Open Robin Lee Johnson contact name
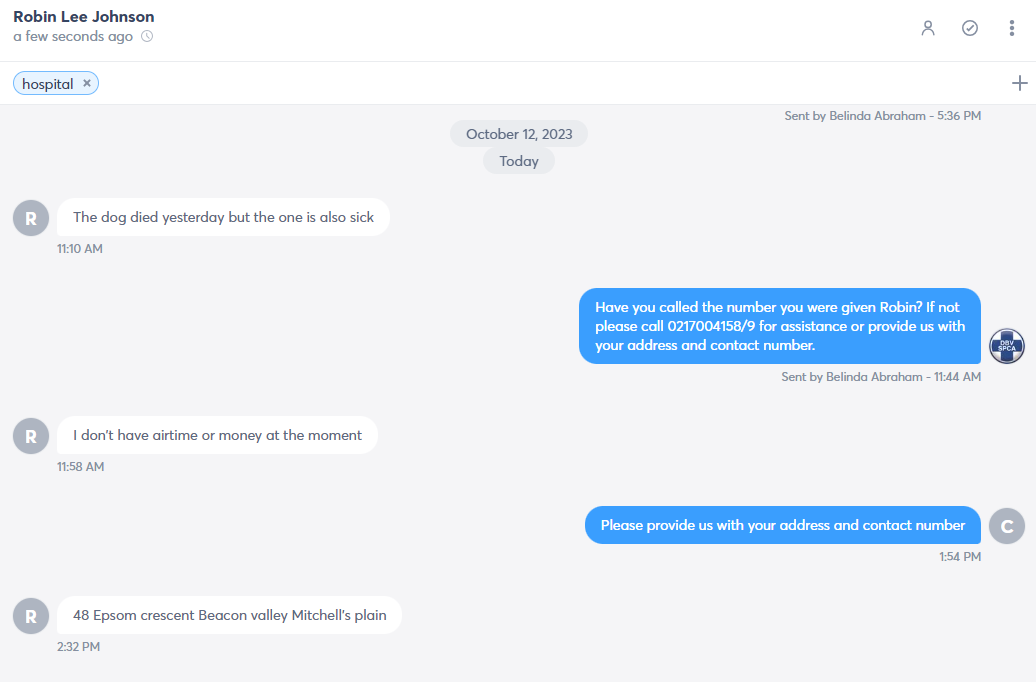This screenshot has height=682, width=1036. (x=84, y=17)
